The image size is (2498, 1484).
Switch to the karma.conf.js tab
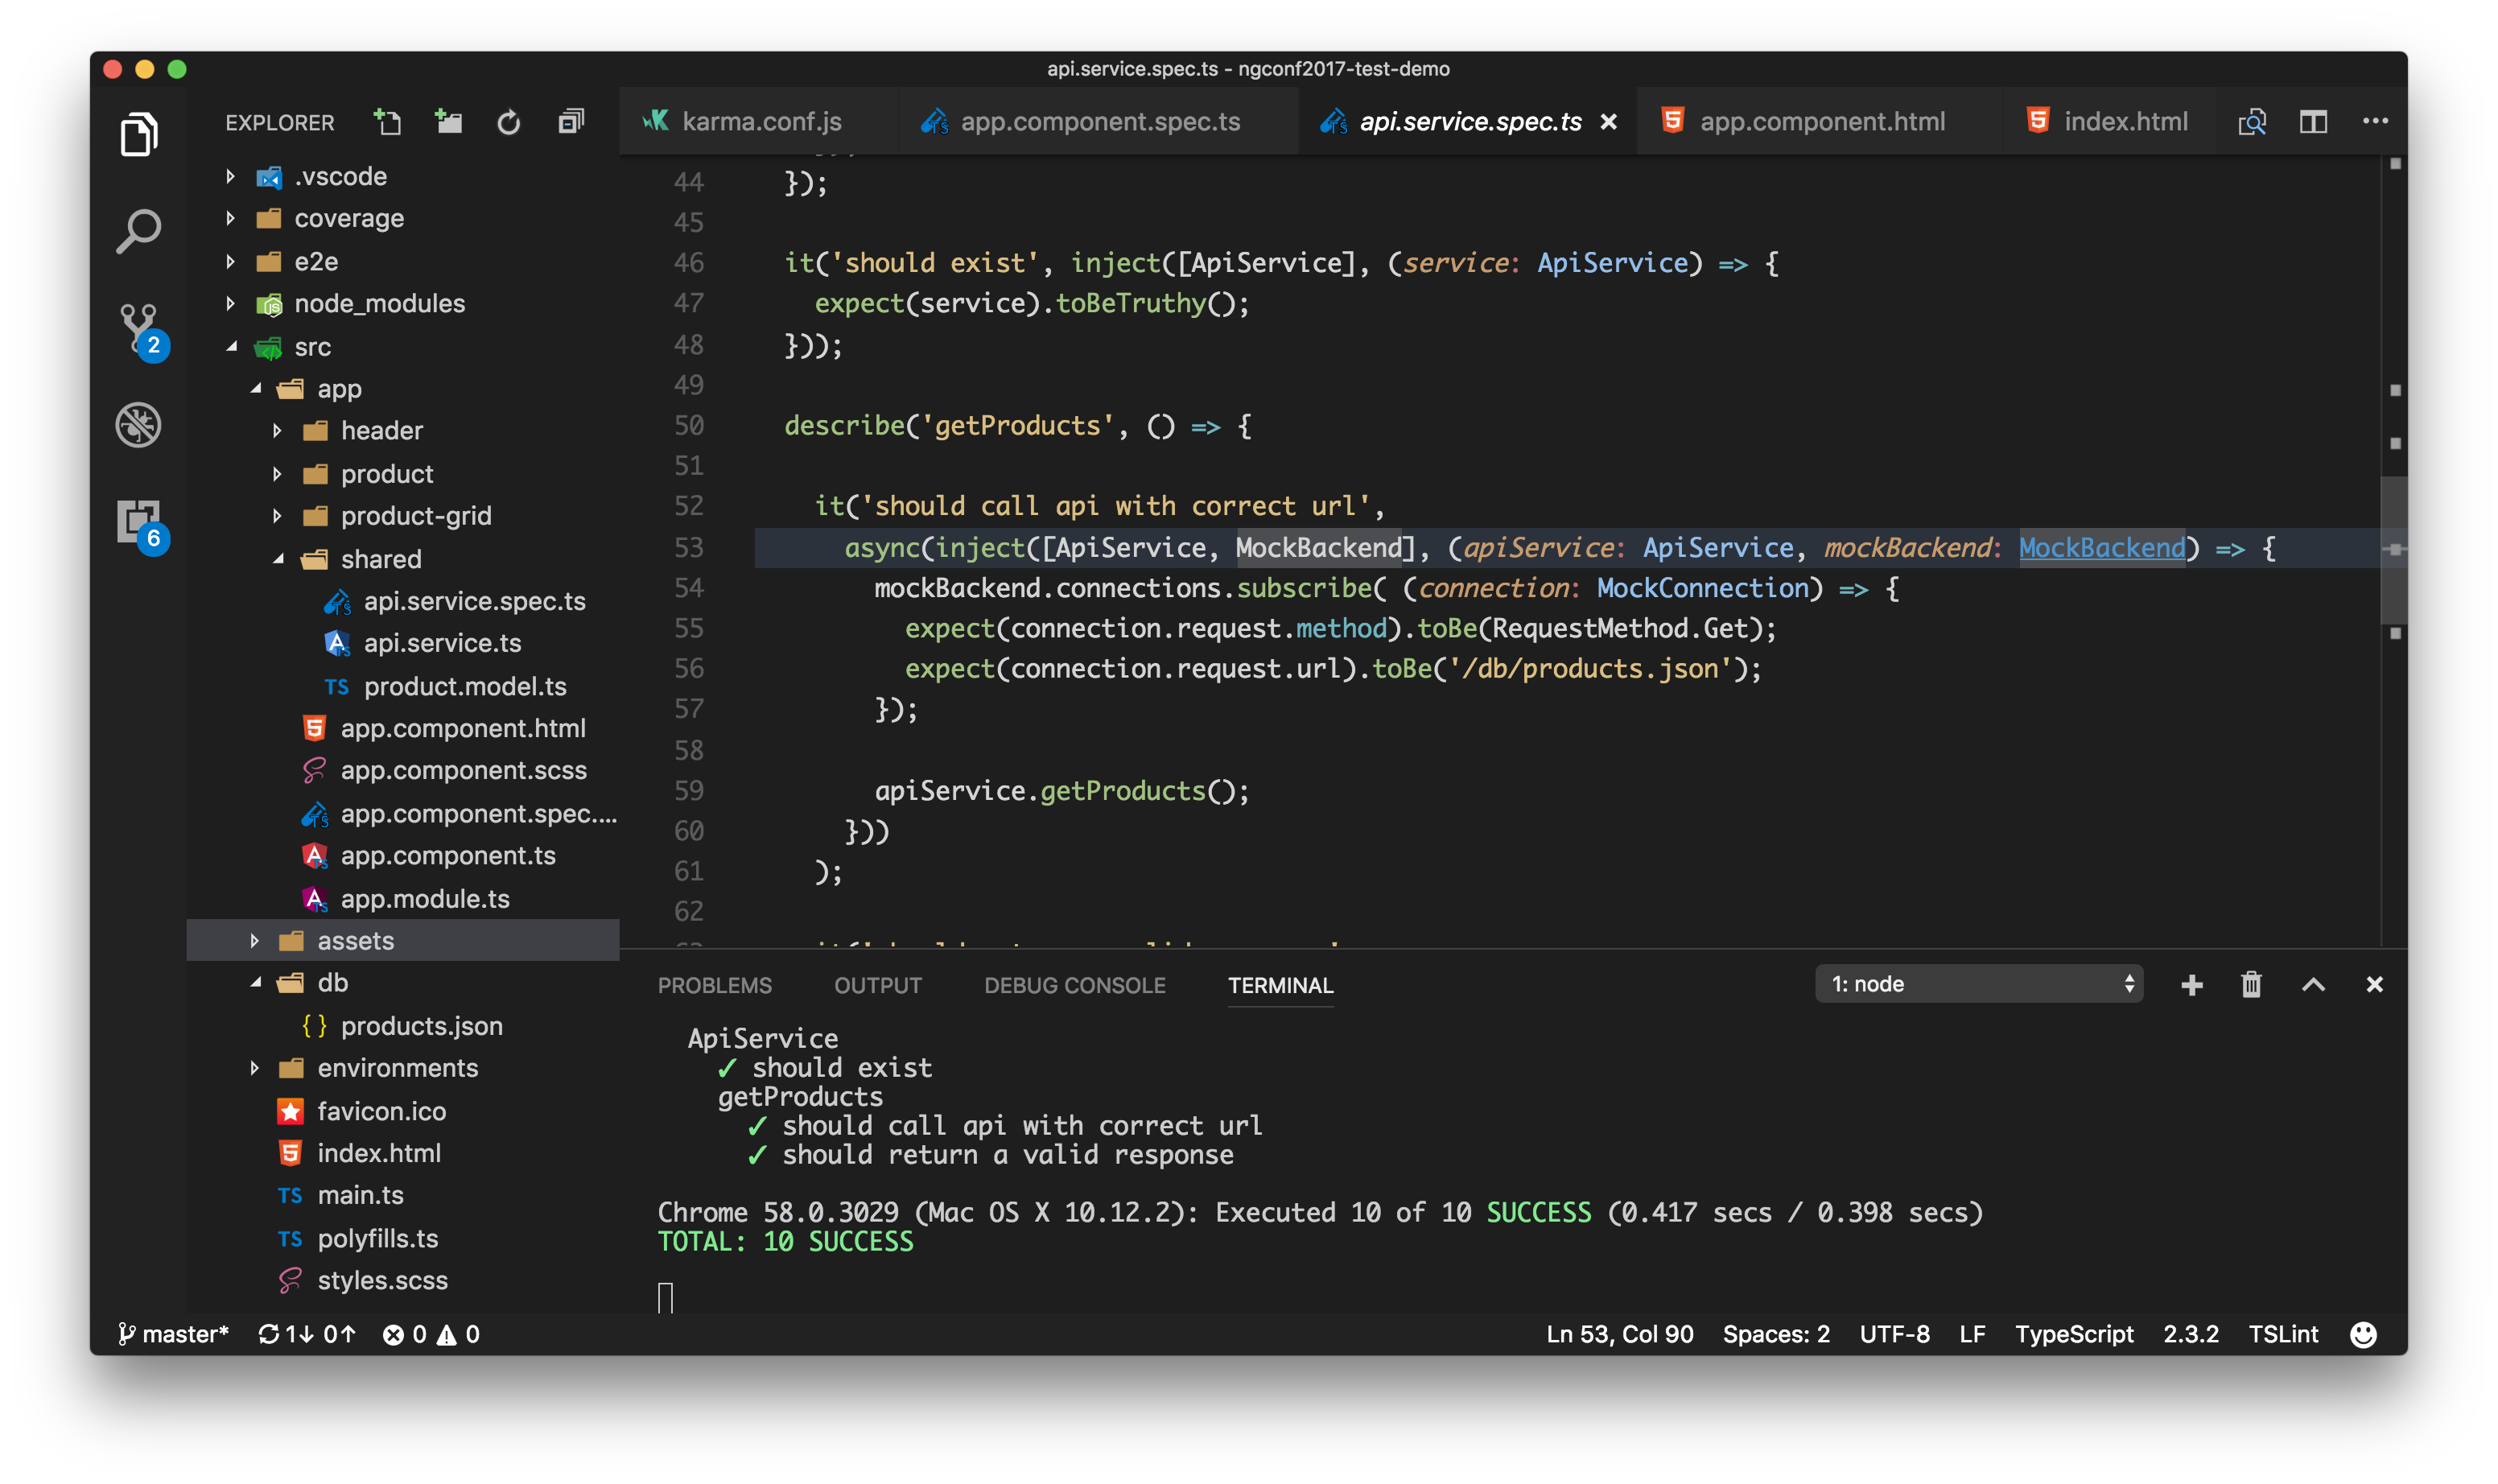point(761,122)
